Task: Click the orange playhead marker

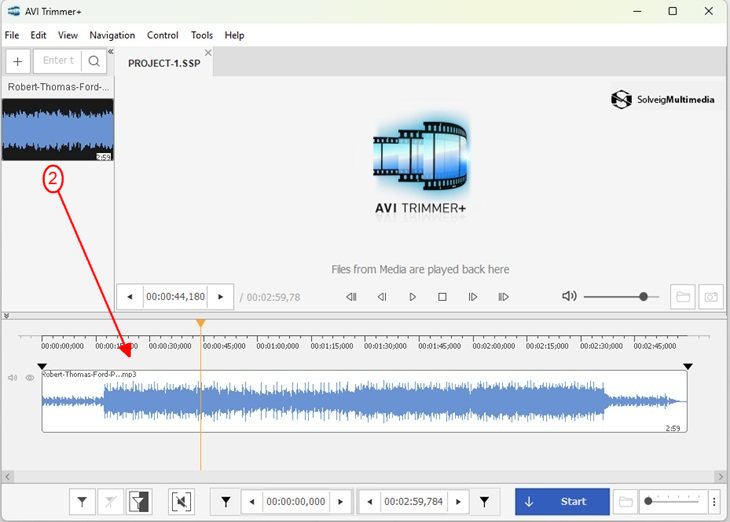Action: click(201, 323)
